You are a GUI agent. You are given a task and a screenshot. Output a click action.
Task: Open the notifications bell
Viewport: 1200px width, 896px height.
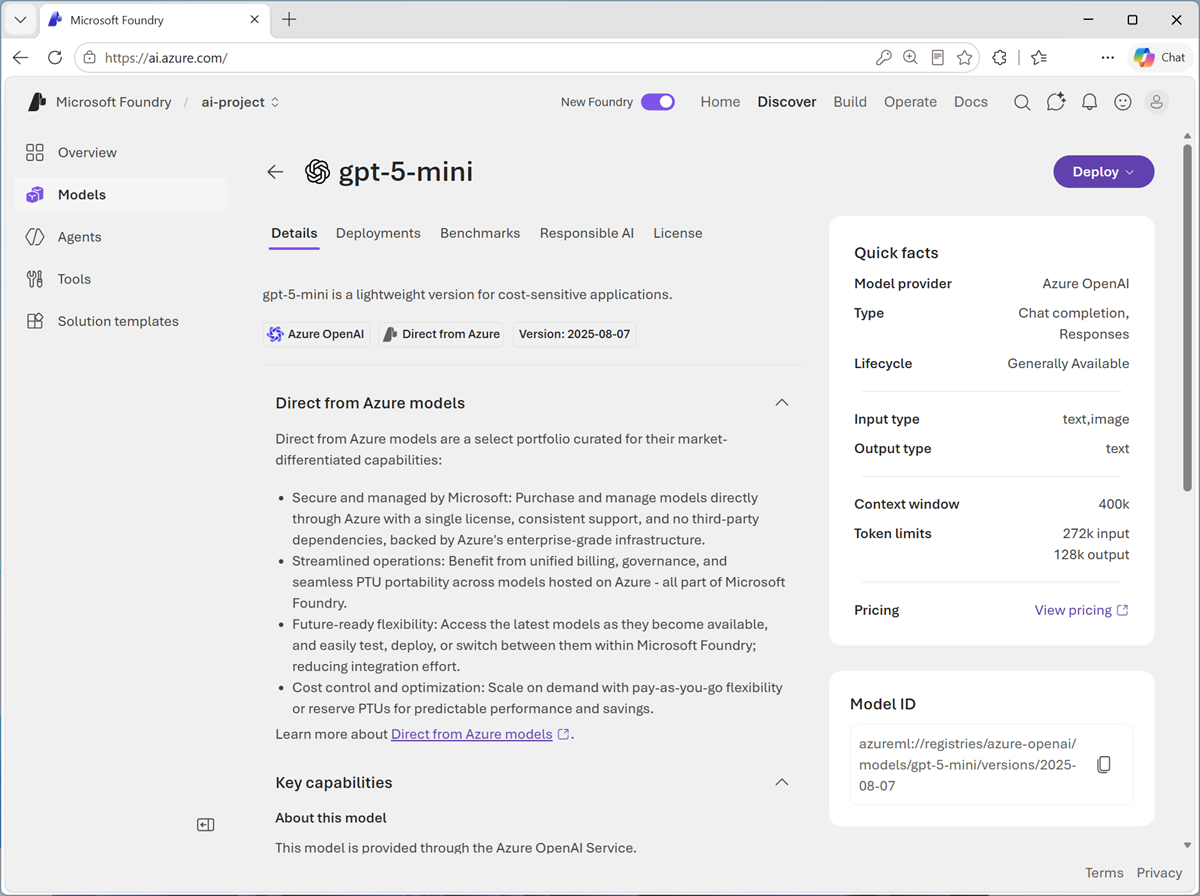[x=1090, y=102]
